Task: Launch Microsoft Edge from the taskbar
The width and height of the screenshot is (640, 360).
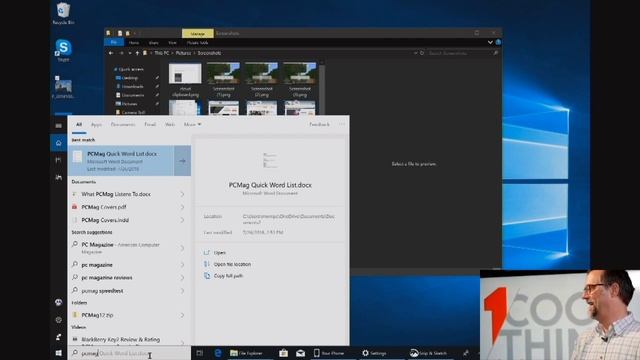Action: pos(218,353)
